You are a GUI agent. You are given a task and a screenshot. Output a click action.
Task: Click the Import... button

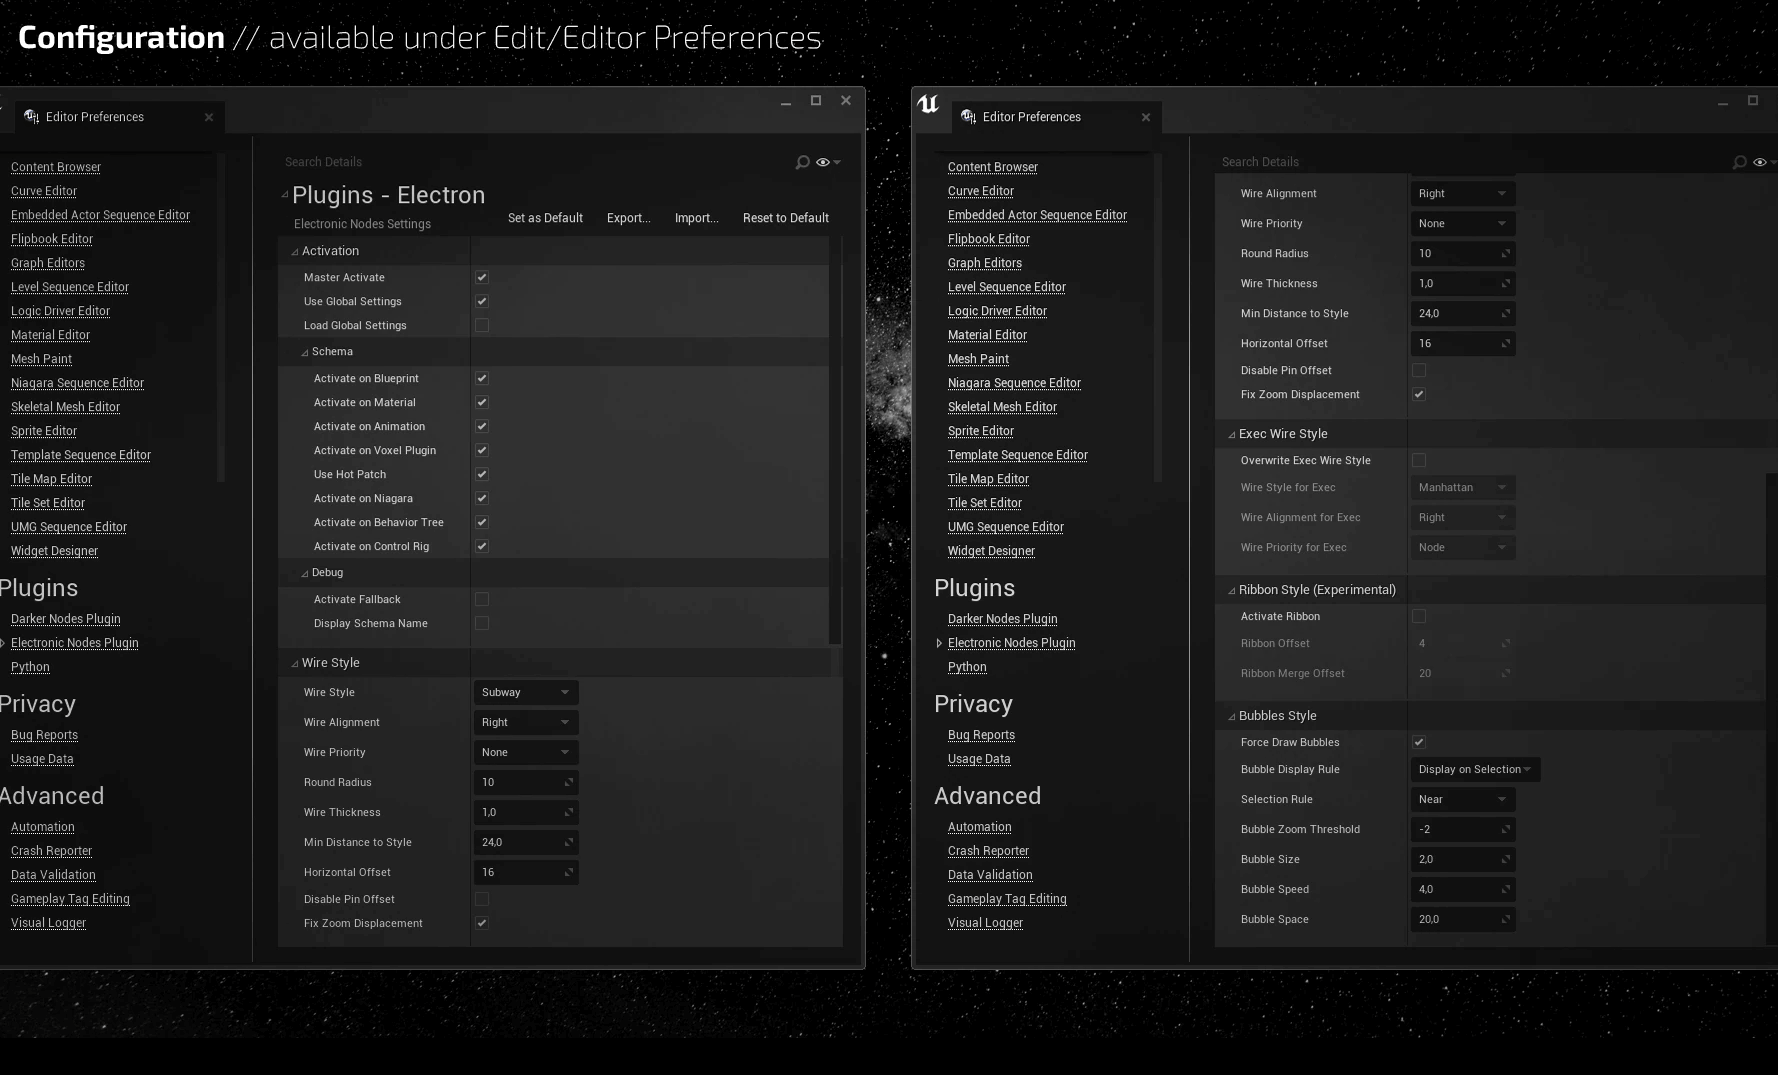tap(697, 218)
